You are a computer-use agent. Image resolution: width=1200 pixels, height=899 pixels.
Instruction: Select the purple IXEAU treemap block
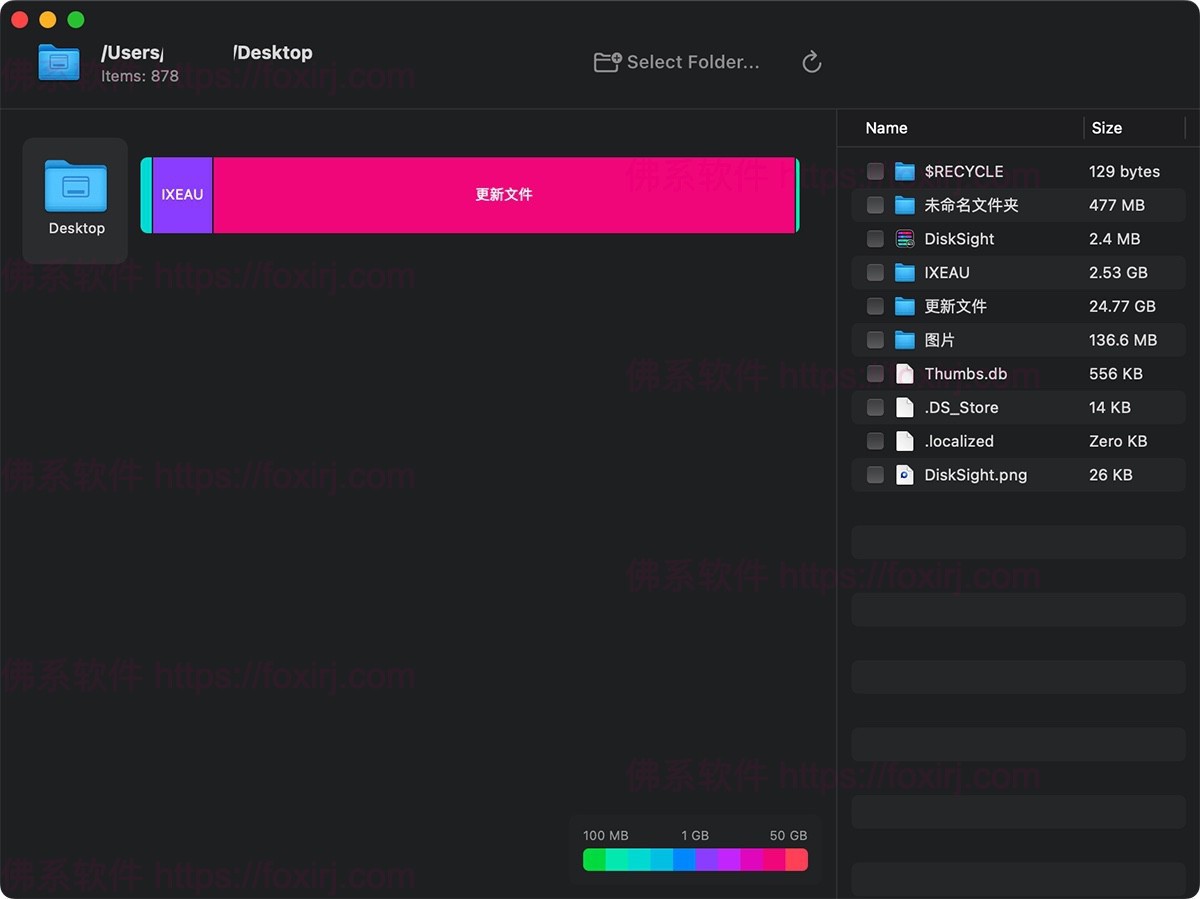click(180, 195)
